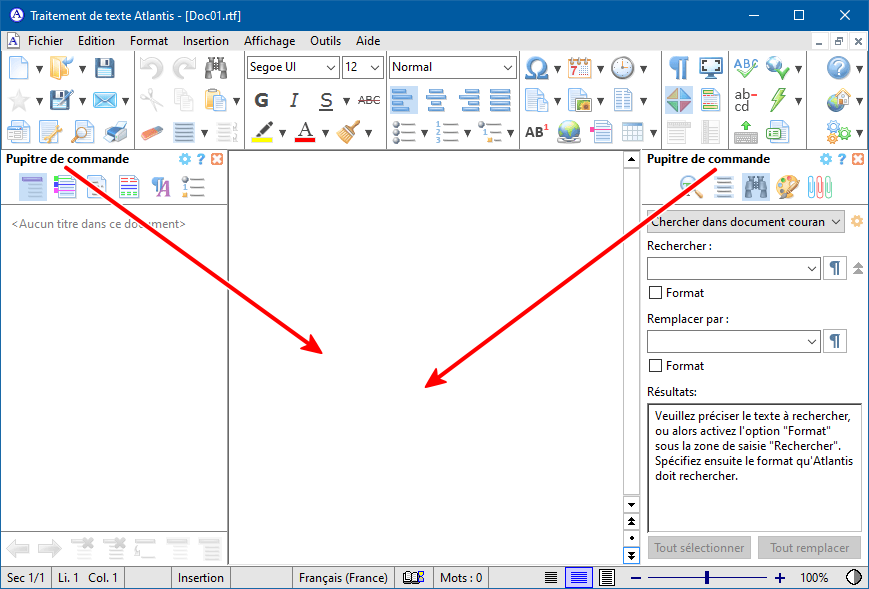Image resolution: width=869 pixels, height=589 pixels.
Task: Insert date with calendar icon
Action: 580,68
